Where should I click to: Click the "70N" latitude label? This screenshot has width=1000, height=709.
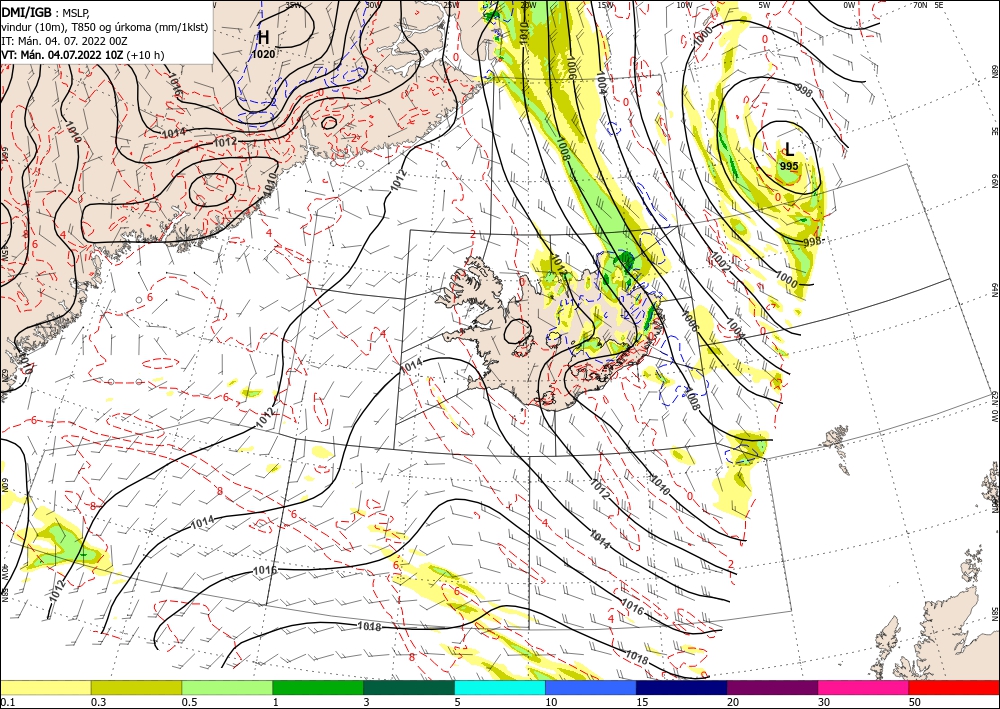(920, 5)
